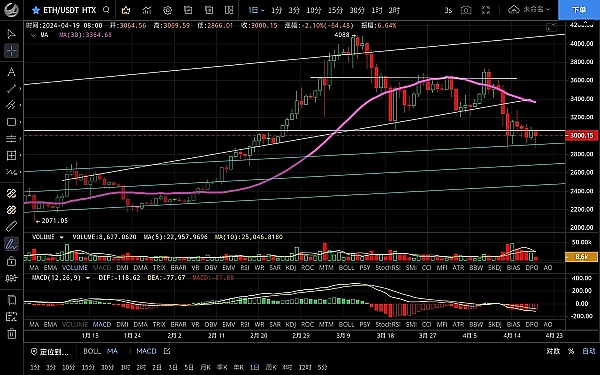Screen dimensions: 600x375
Task: Click the 定位到... locate button
Action: (50, 352)
